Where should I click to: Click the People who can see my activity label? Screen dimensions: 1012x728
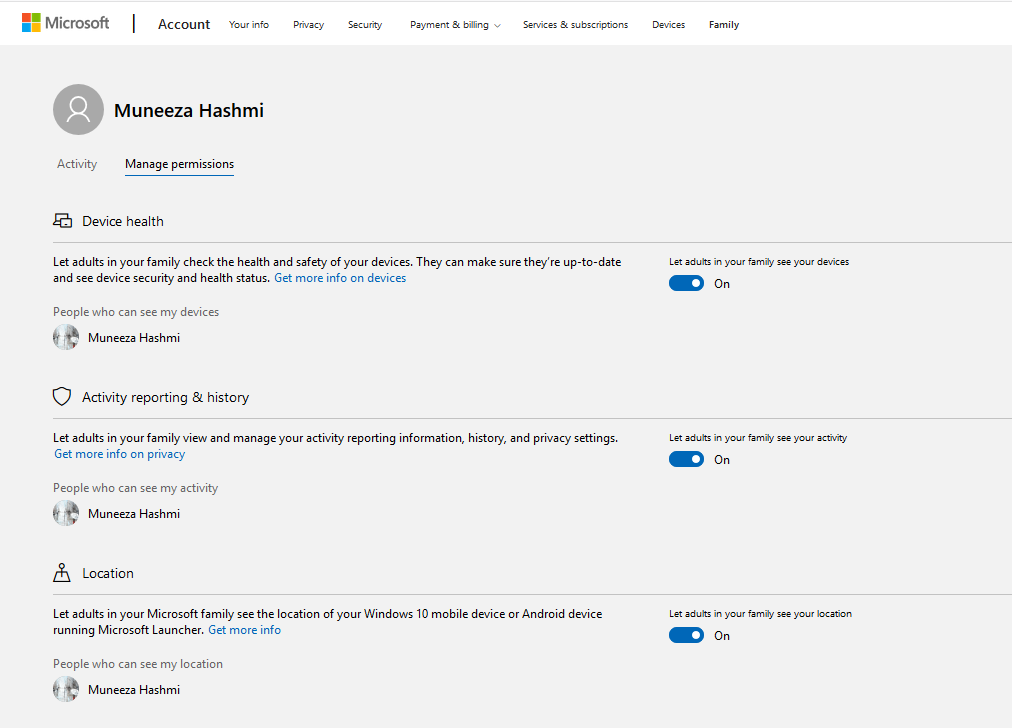click(x=136, y=488)
